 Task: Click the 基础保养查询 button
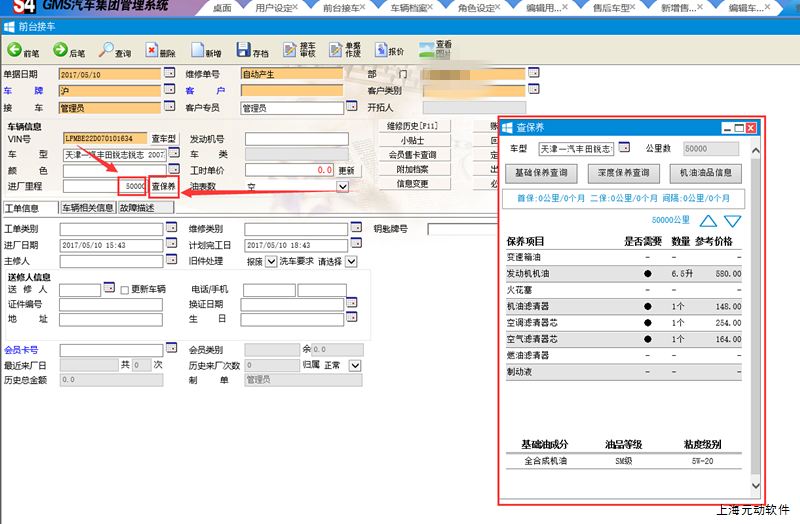[x=541, y=173]
